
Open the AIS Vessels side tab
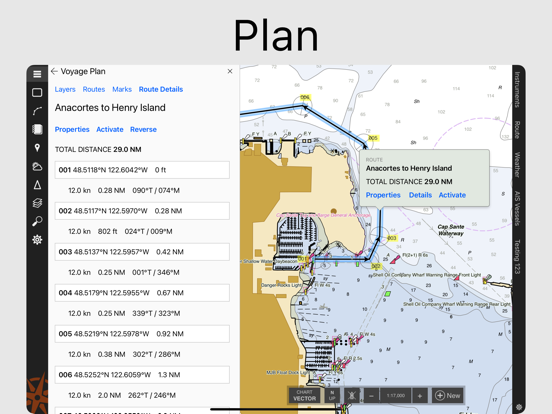click(x=517, y=208)
